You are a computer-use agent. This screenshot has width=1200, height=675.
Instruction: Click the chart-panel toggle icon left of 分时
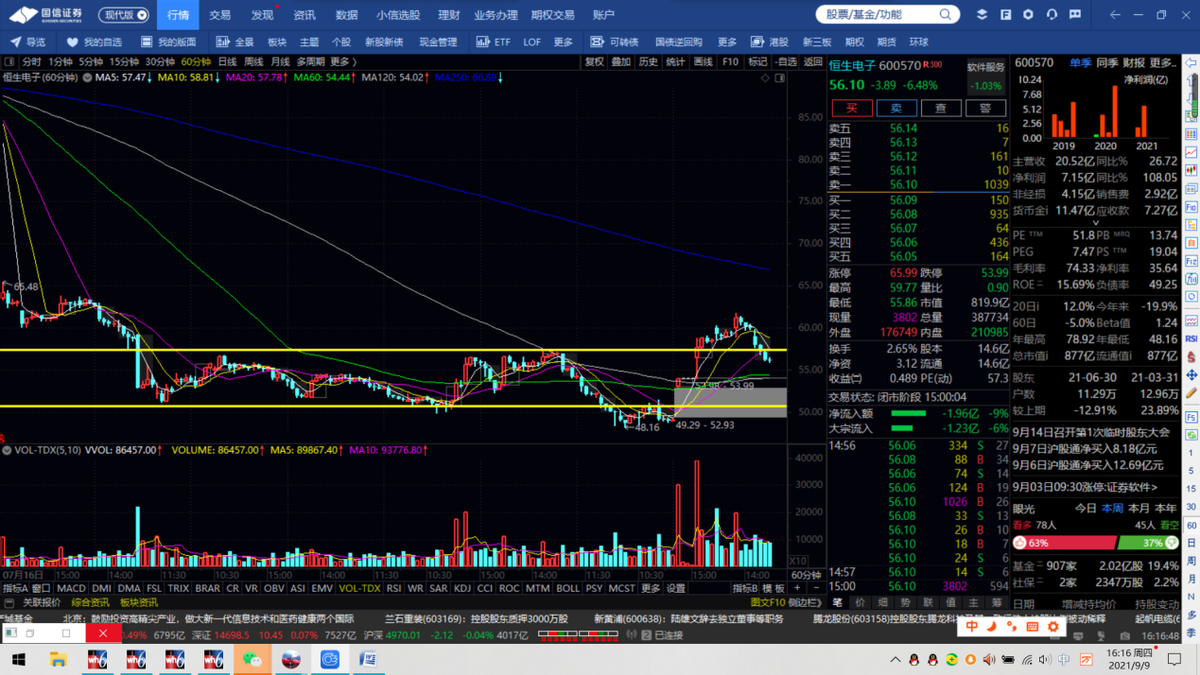pyautogui.click(x=9, y=62)
